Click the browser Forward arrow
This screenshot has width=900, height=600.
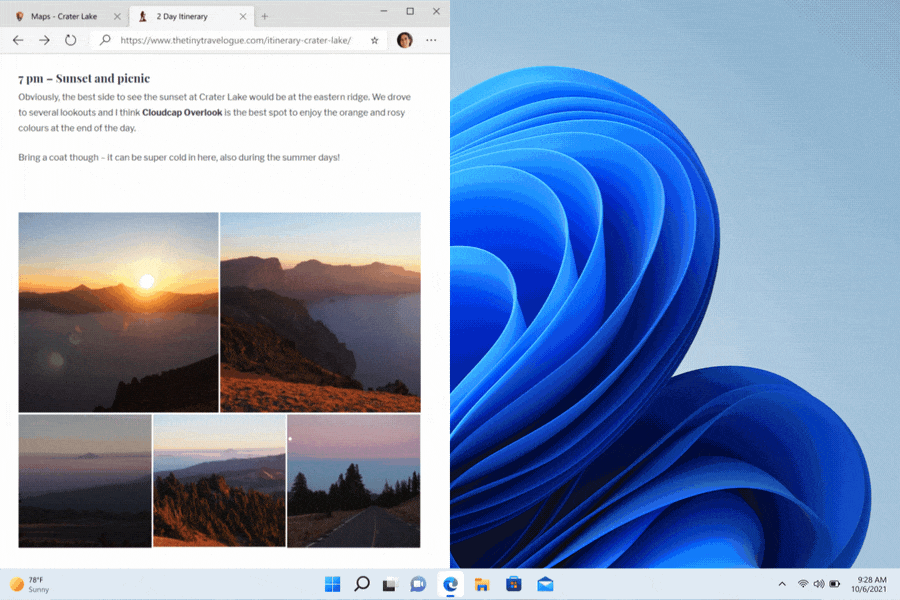click(44, 40)
